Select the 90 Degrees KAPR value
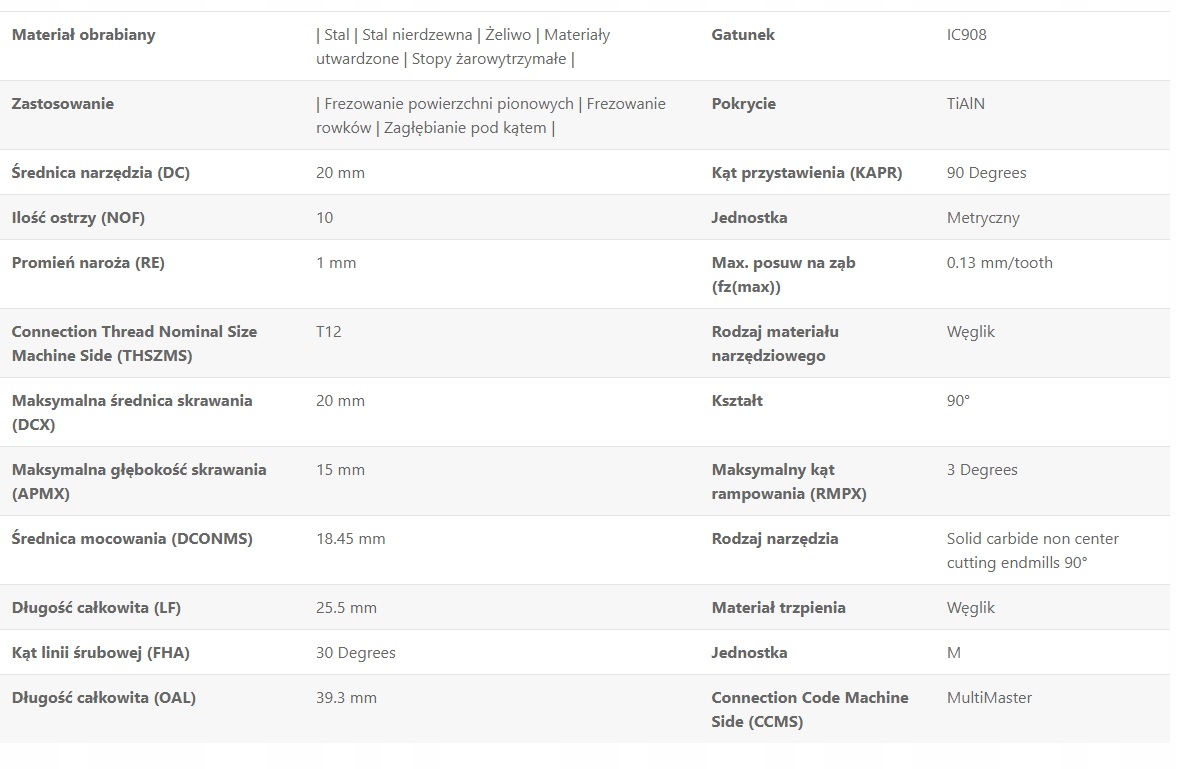The image size is (1178, 769). pyautogui.click(x=986, y=173)
